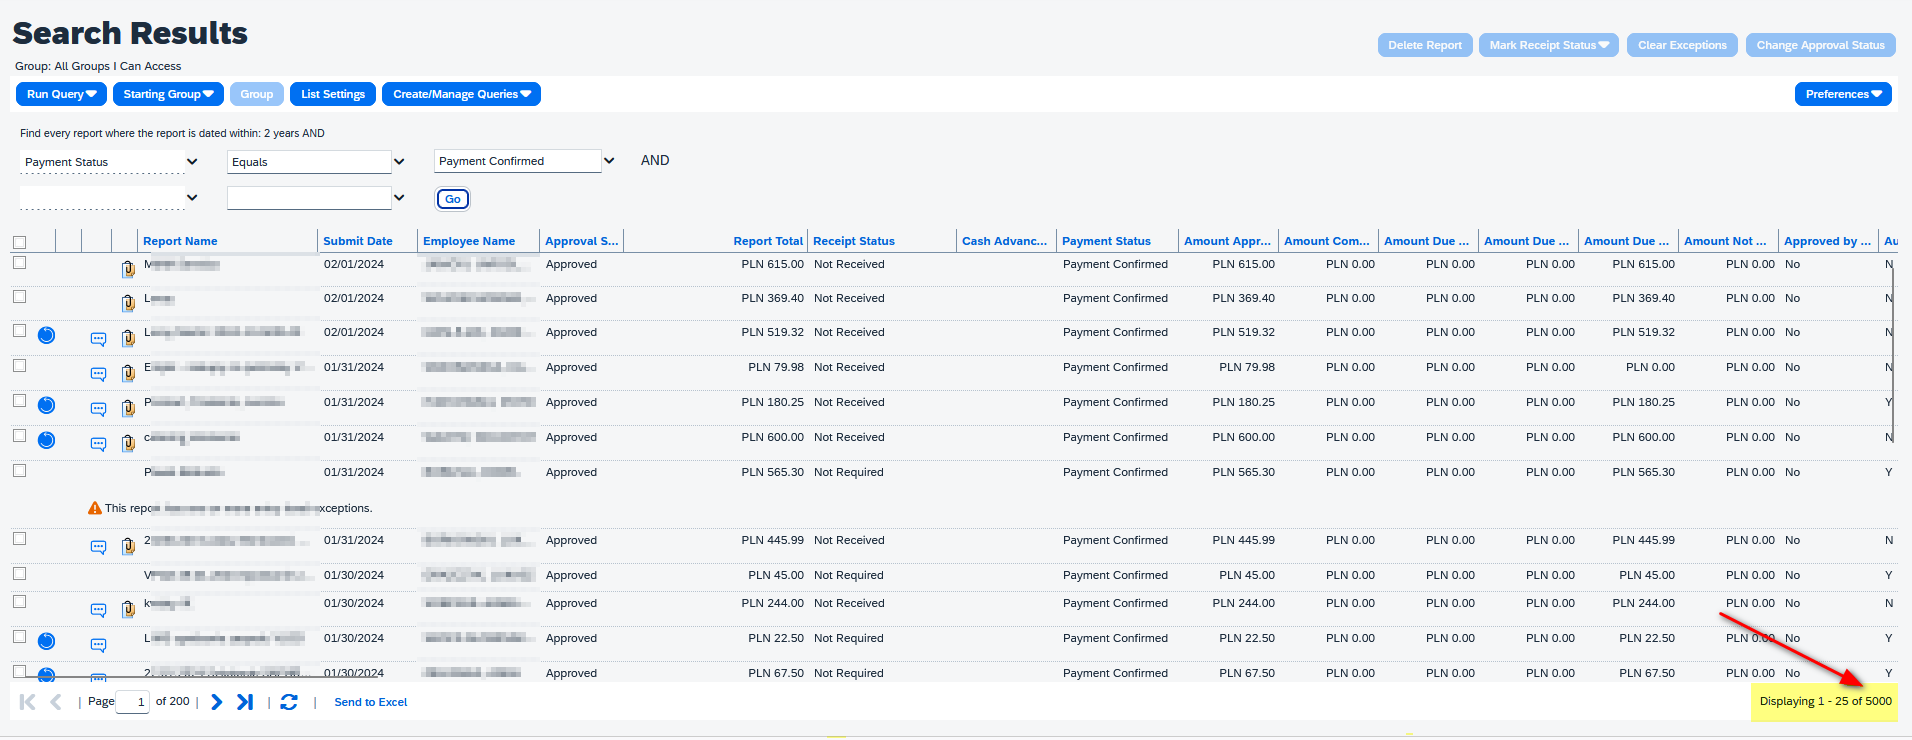Click the Send to Excel link
This screenshot has height=740, width=1912.
(370, 702)
